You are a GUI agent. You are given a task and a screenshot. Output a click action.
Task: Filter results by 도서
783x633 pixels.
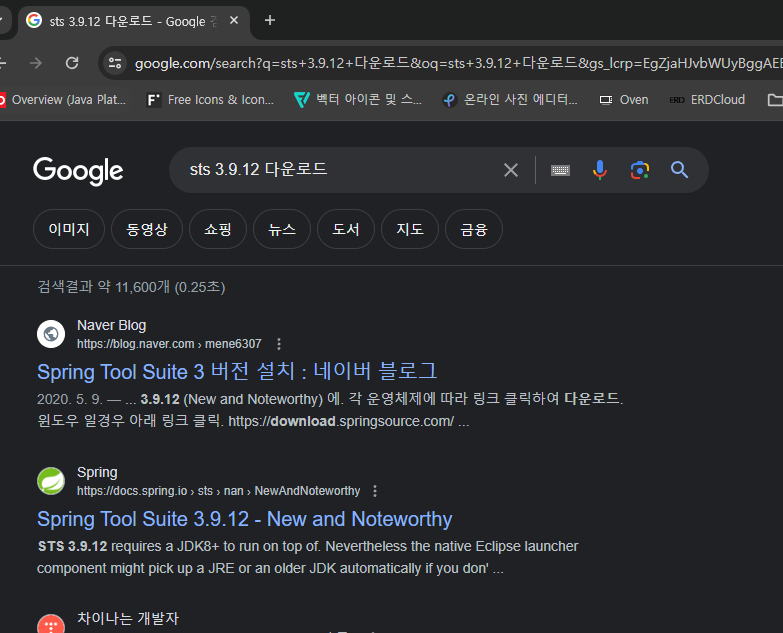(x=346, y=229)
